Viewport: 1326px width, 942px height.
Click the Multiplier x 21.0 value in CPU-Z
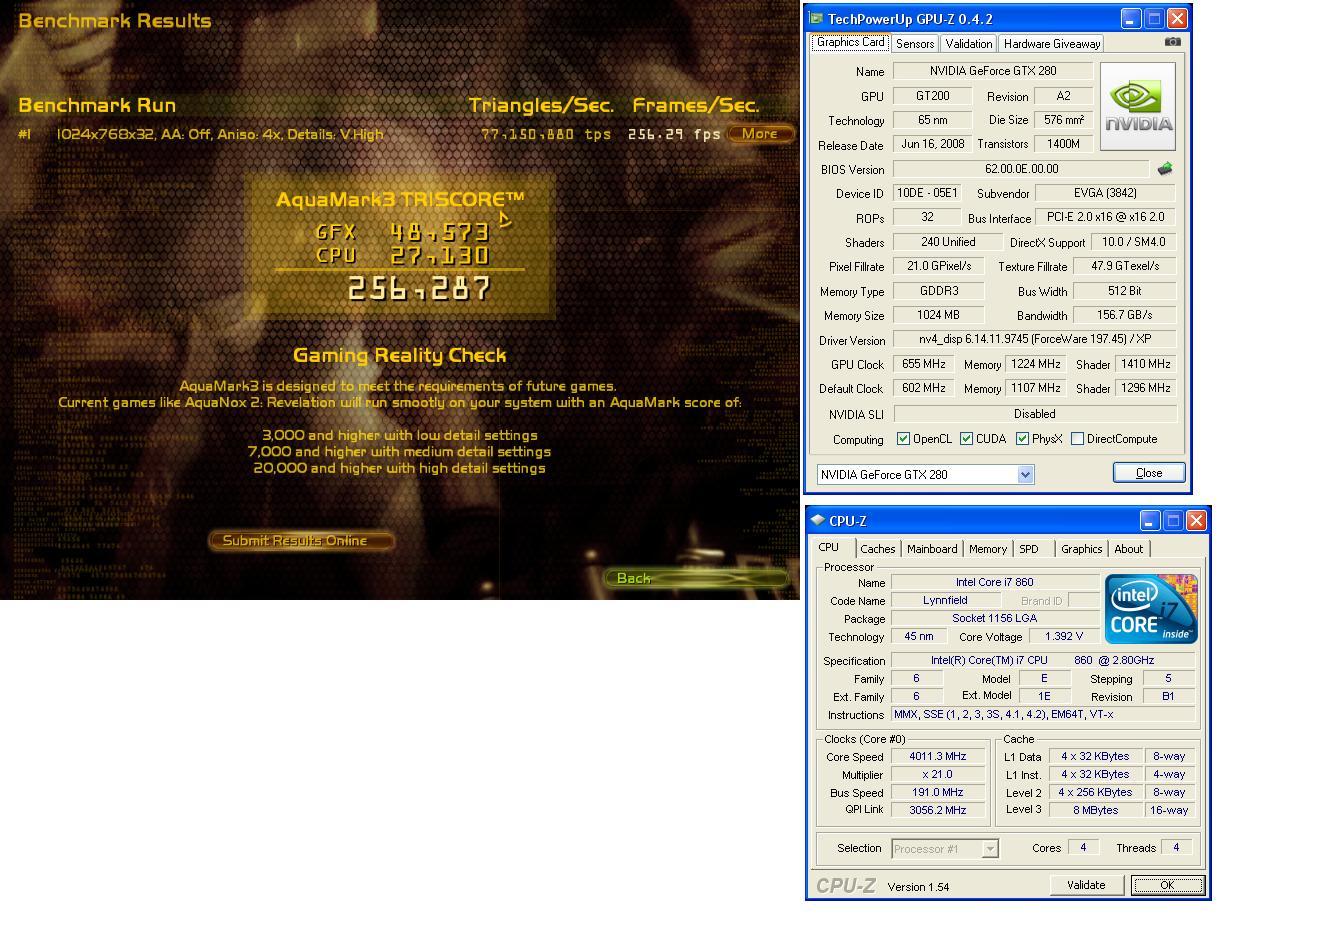click(937, 775)
